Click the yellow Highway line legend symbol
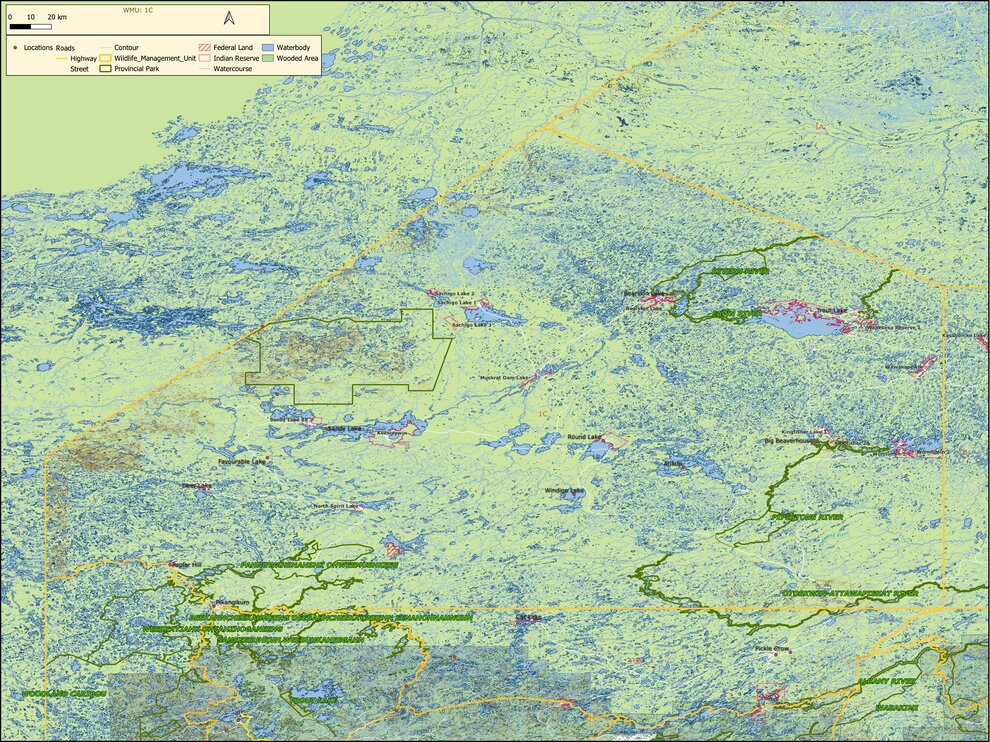 pos(61,59)
